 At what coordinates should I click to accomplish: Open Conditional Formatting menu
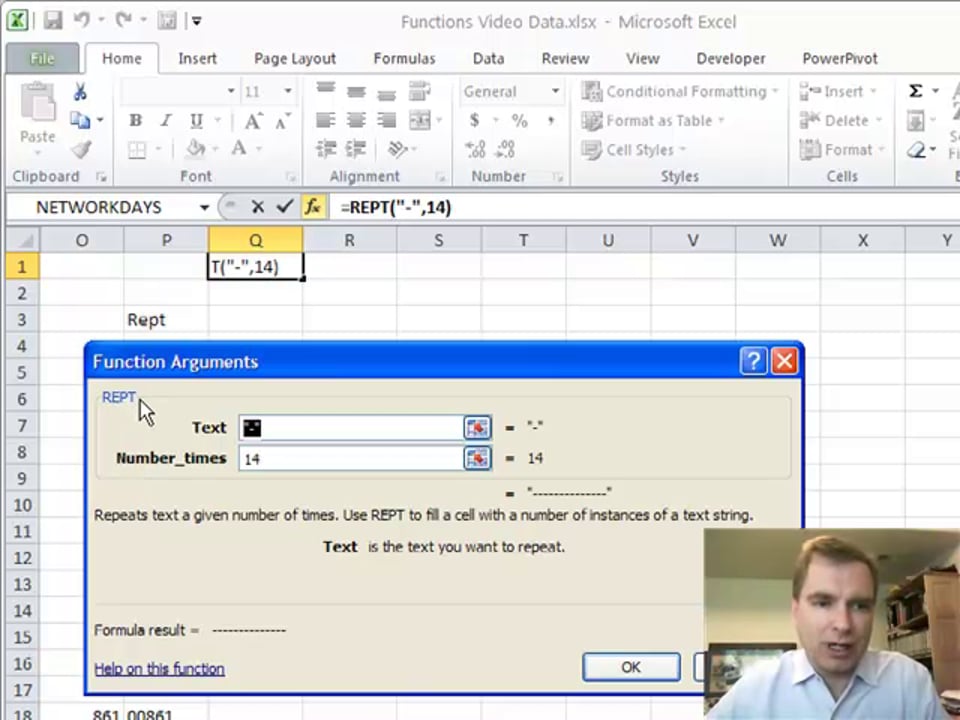(x=680, y=91)
